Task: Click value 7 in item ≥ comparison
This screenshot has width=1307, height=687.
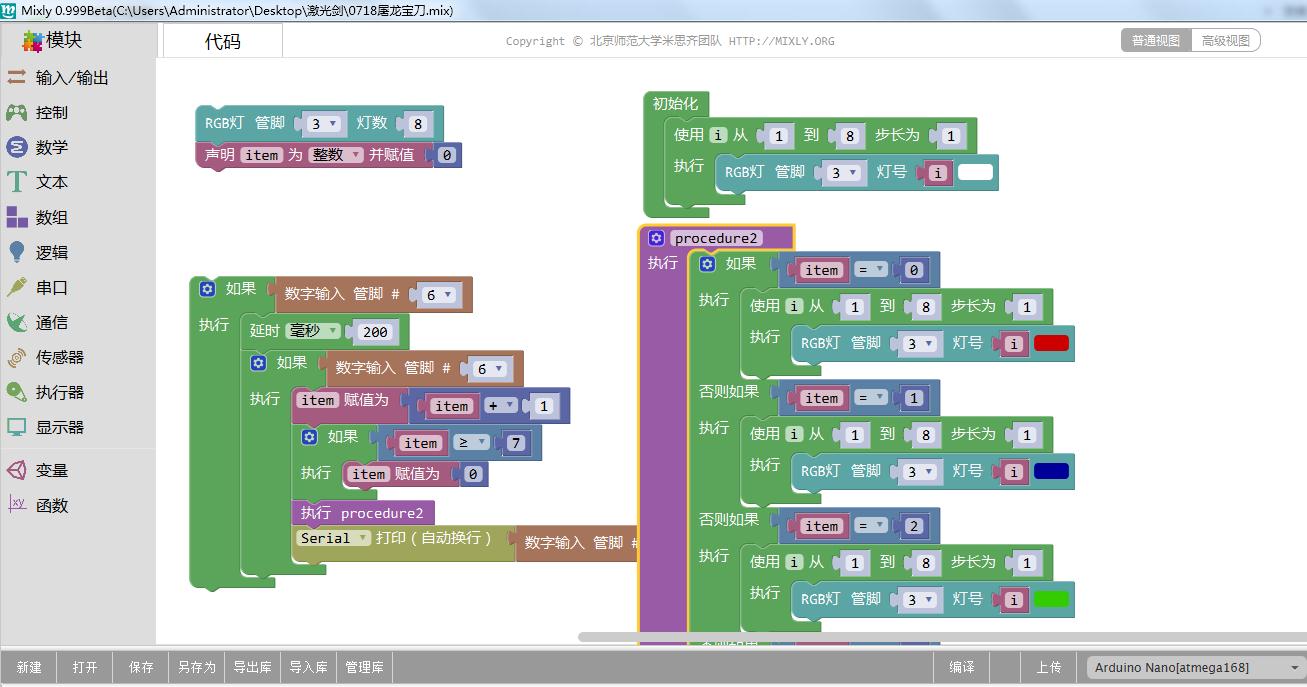Action: (x=516, y=443)
